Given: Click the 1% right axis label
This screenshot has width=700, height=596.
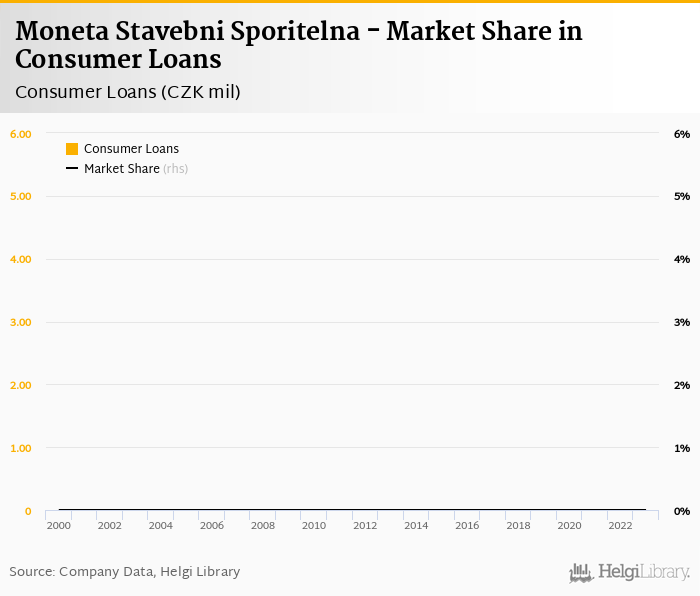Looking at the screenshot, I should (x=682, y=448).
